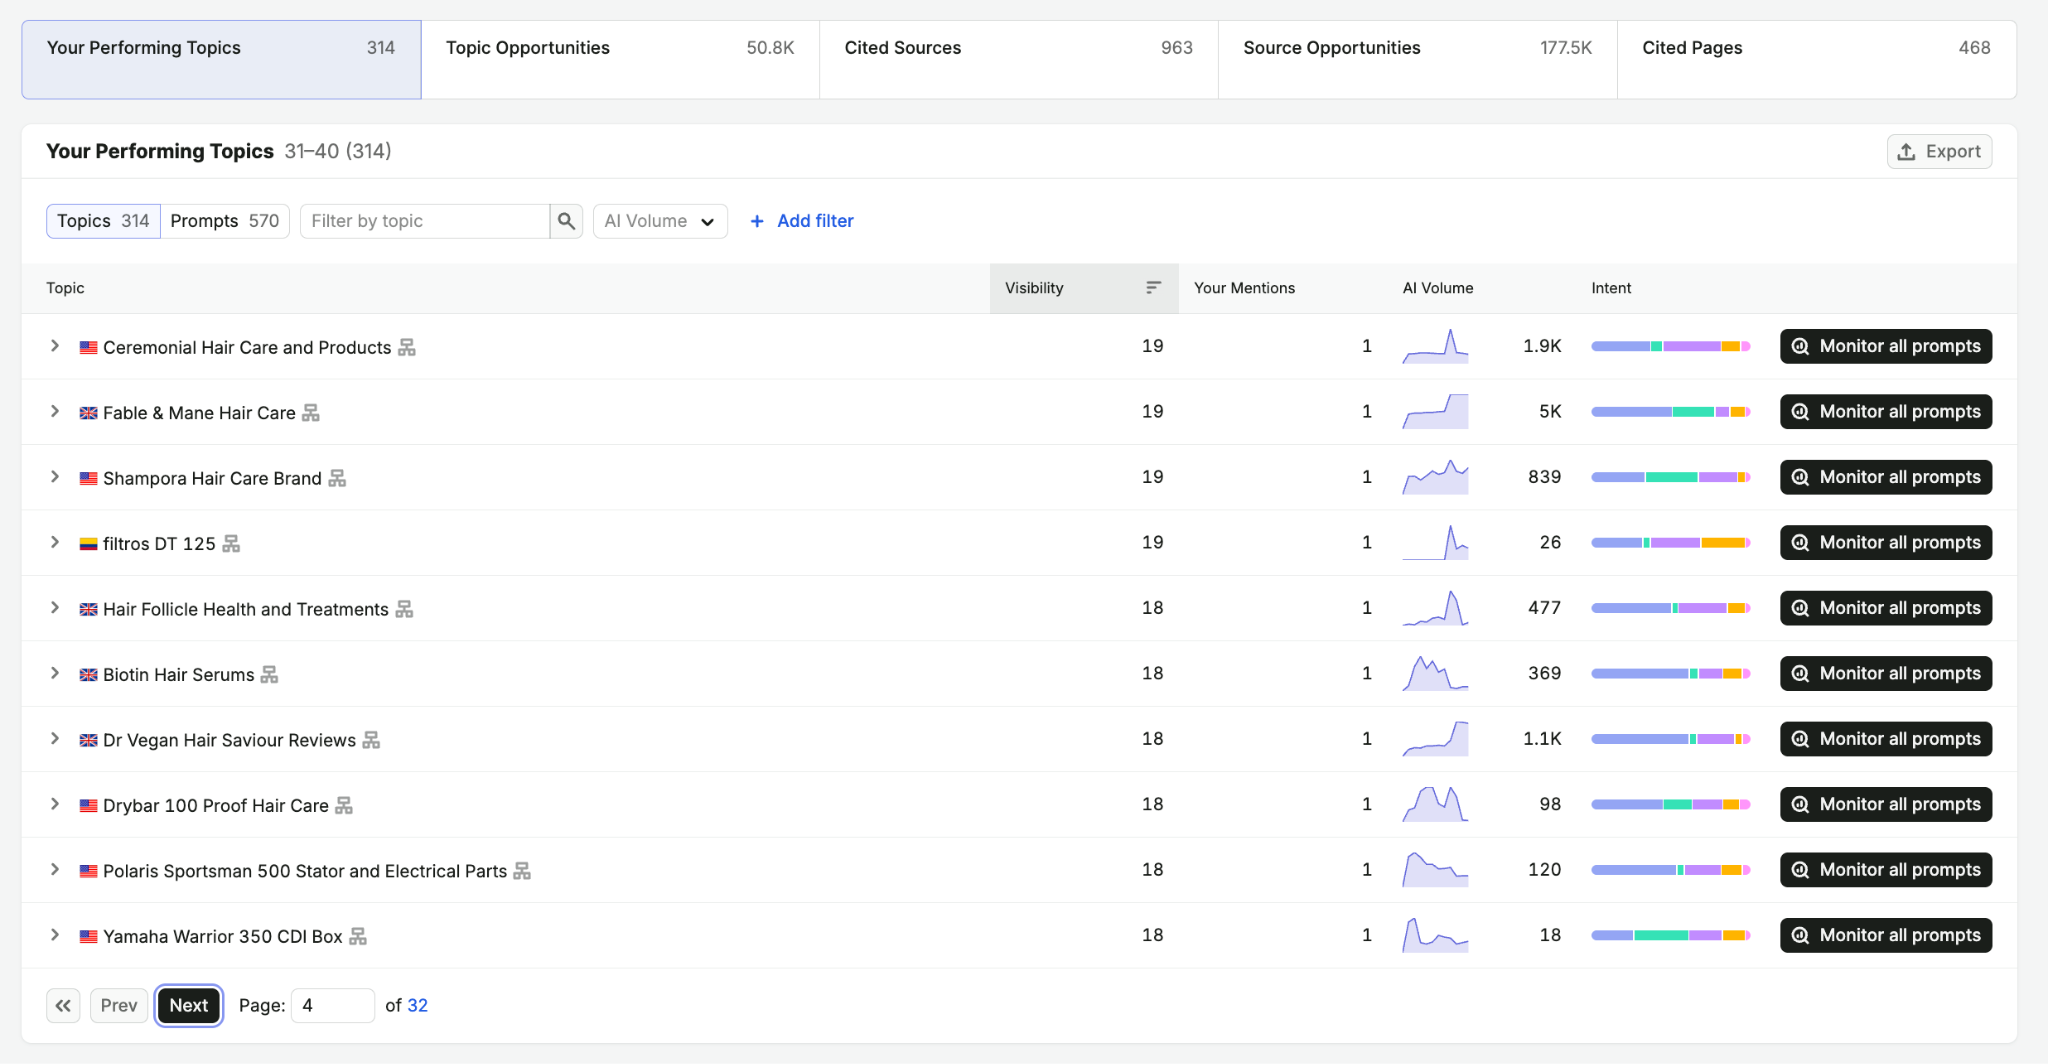Click the sort icon in the Visibility column header
Screen dimensions: 2048x1064
[x=1153, y=288]
